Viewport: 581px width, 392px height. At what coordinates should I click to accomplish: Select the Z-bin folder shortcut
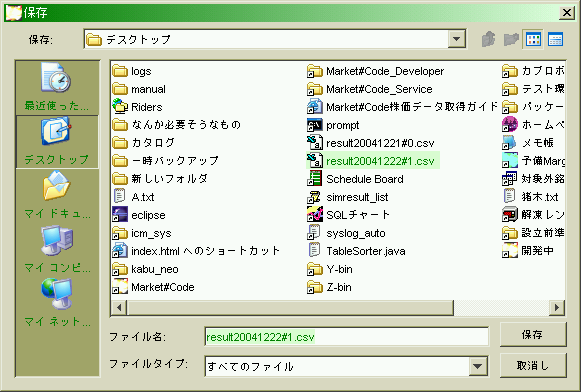(x=329, y=287)
